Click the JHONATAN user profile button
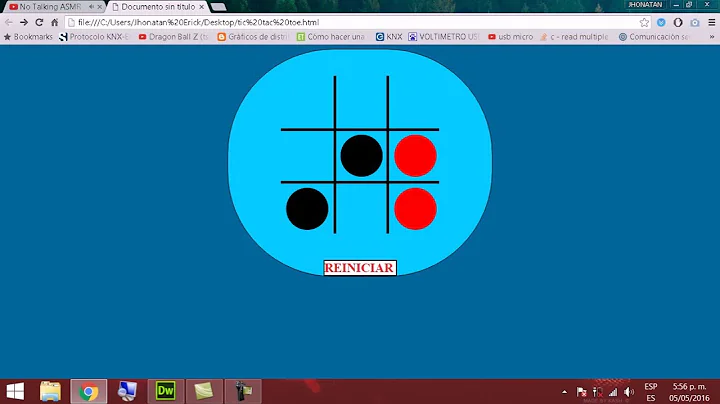The image size is (720, 404). pos(645,5)
